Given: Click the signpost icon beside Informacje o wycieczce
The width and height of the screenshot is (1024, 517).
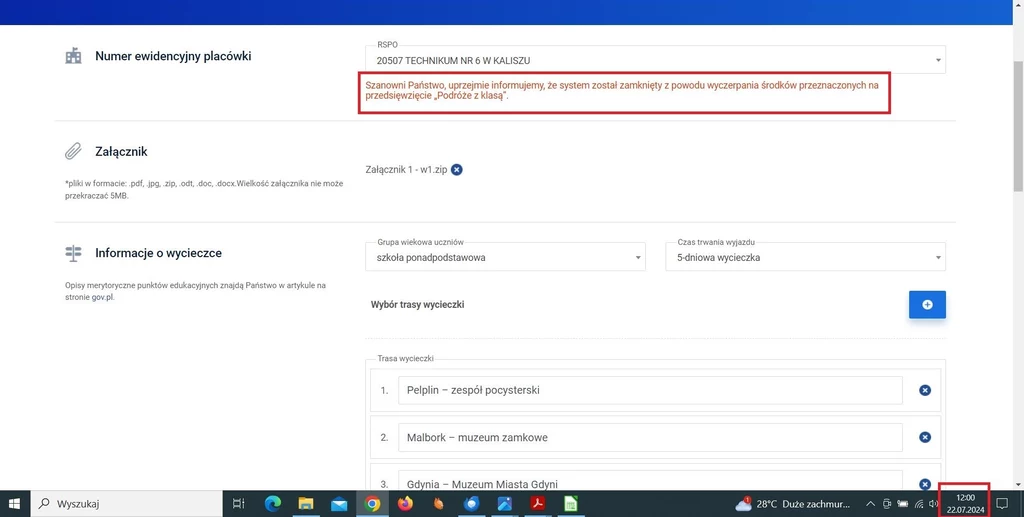Looking at the screenshot, I should click(73, 253).
